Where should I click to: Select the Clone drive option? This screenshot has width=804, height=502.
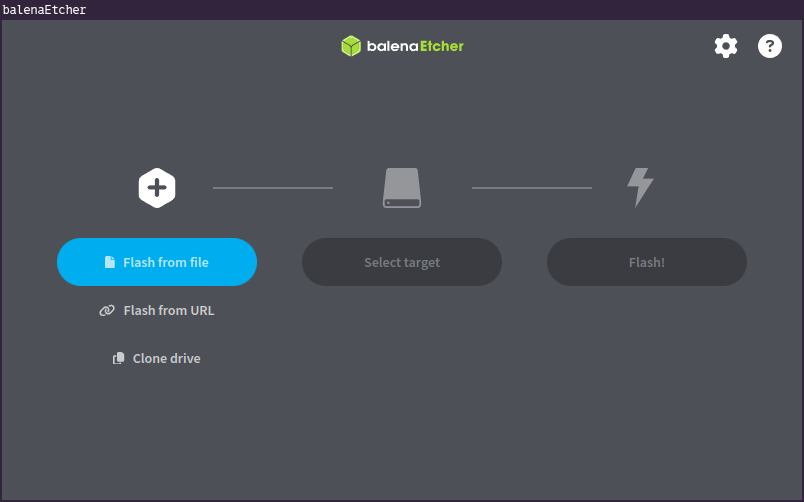166,359
